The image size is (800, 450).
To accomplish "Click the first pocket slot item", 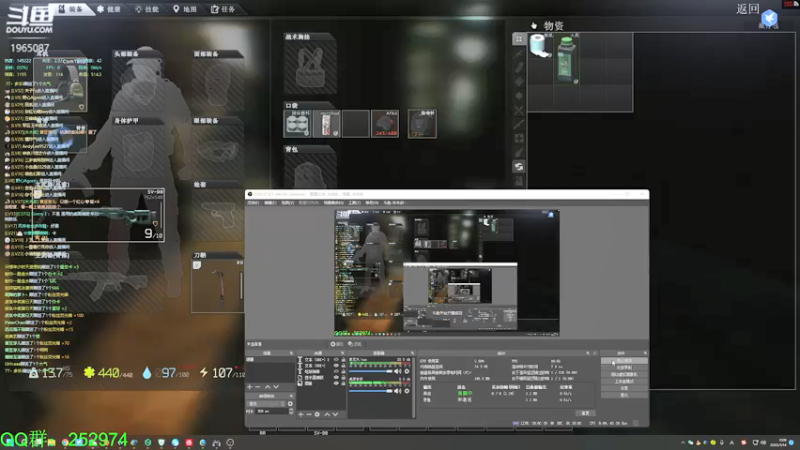I will [x=297, y=124].
